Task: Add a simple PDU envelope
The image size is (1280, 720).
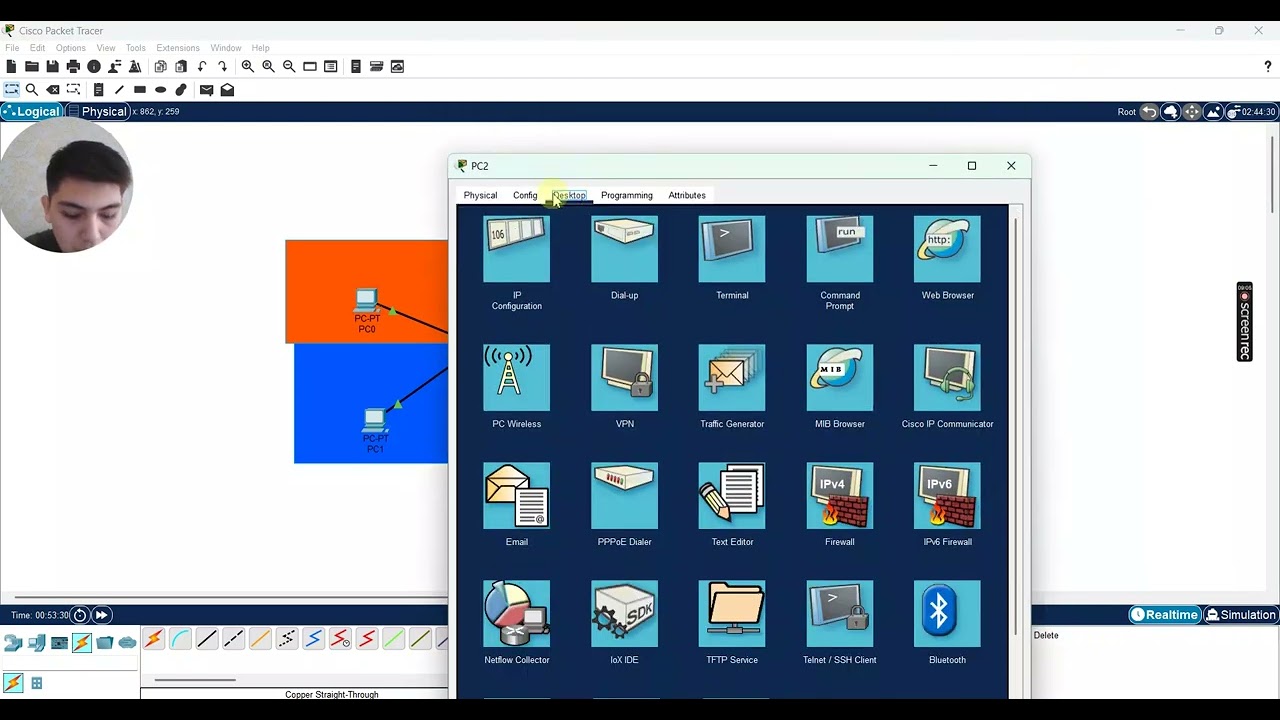Action: (206, 90)
